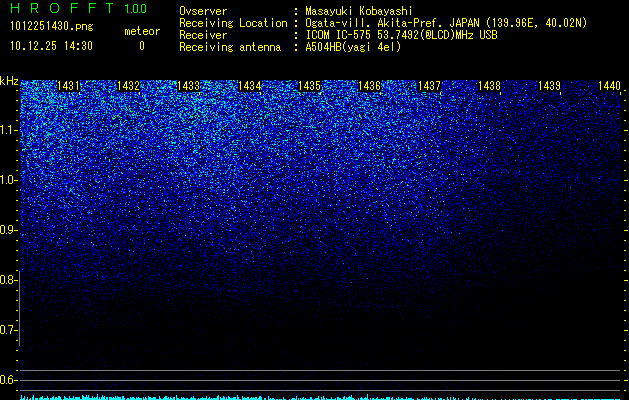Click the version number 1.0.0
This screenshot has height=400, width=629.
coord(135,9)
